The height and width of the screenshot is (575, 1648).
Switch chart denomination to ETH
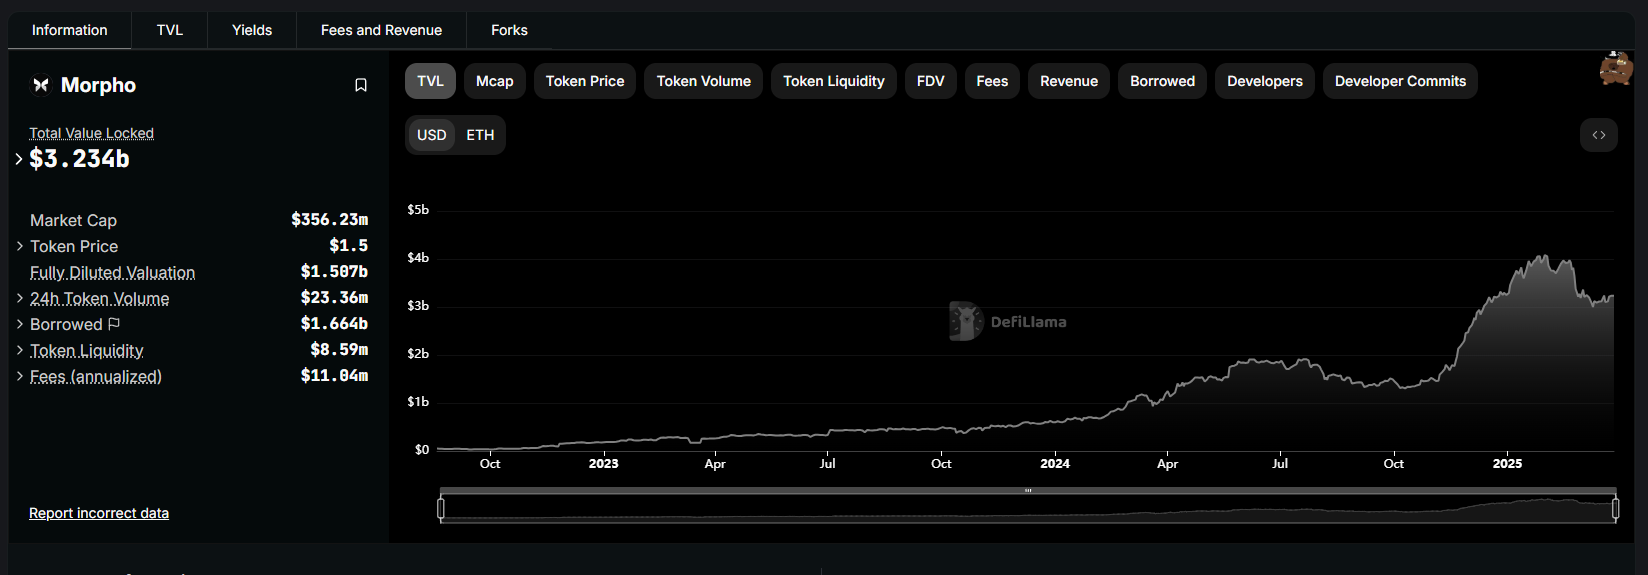[x=480, y=135]
